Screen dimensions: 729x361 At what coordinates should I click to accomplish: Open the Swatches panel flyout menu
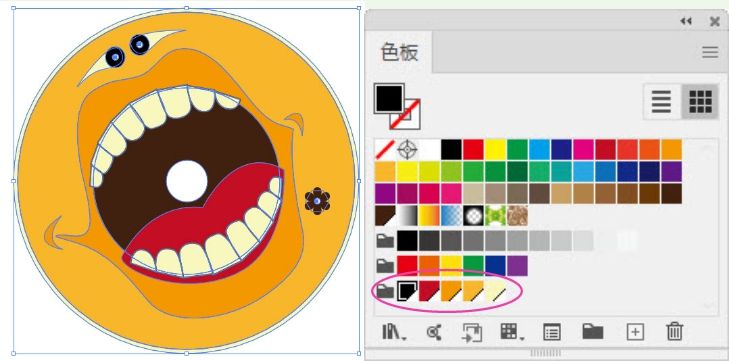click(x=710, y=52)
